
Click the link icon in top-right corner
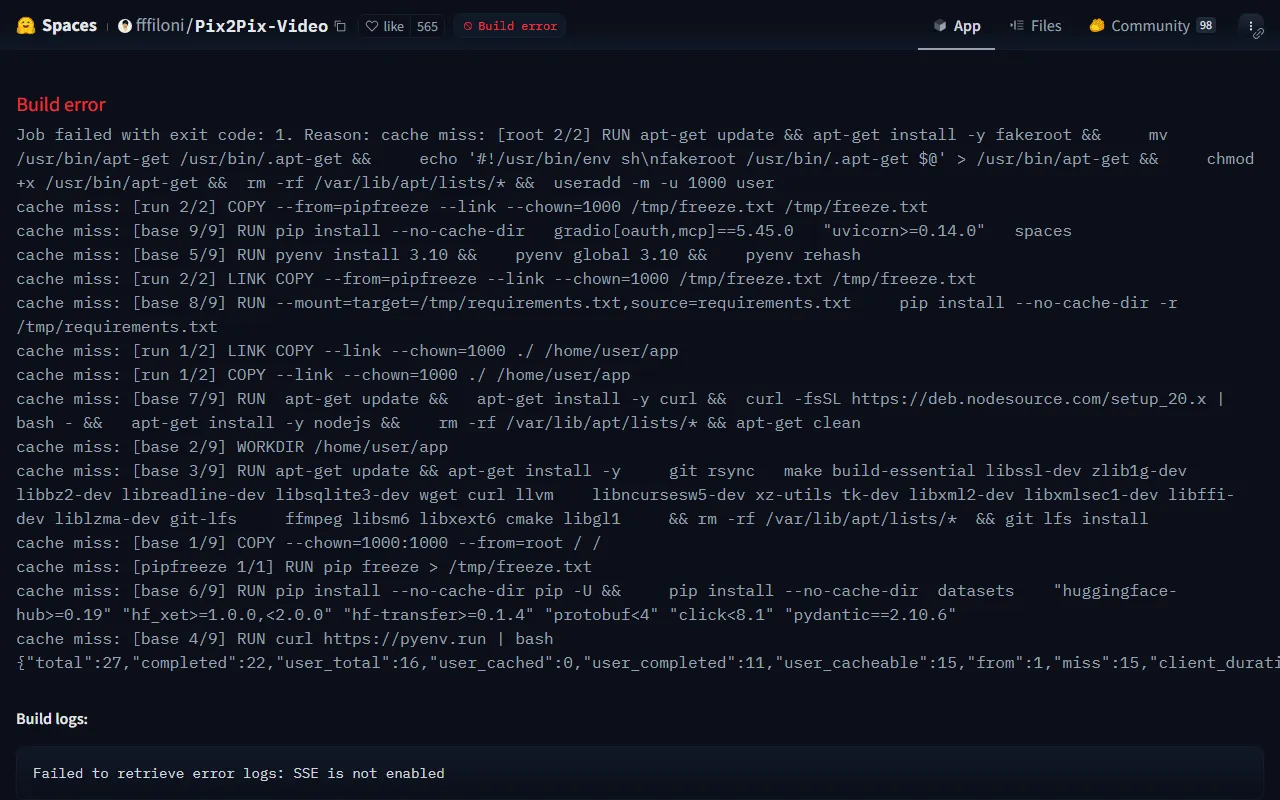click(1258, 34)
